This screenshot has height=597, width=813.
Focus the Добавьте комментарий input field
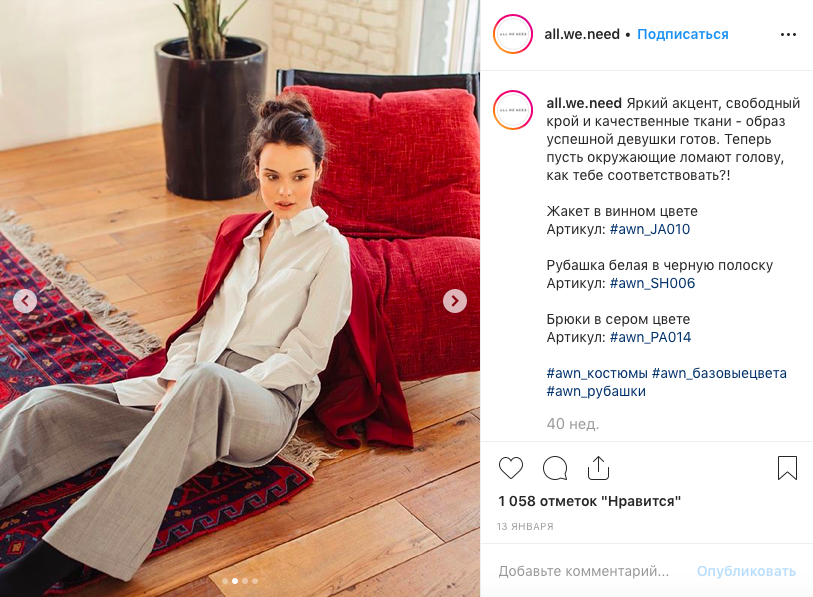pyautogui.click(x=584, y=571)
